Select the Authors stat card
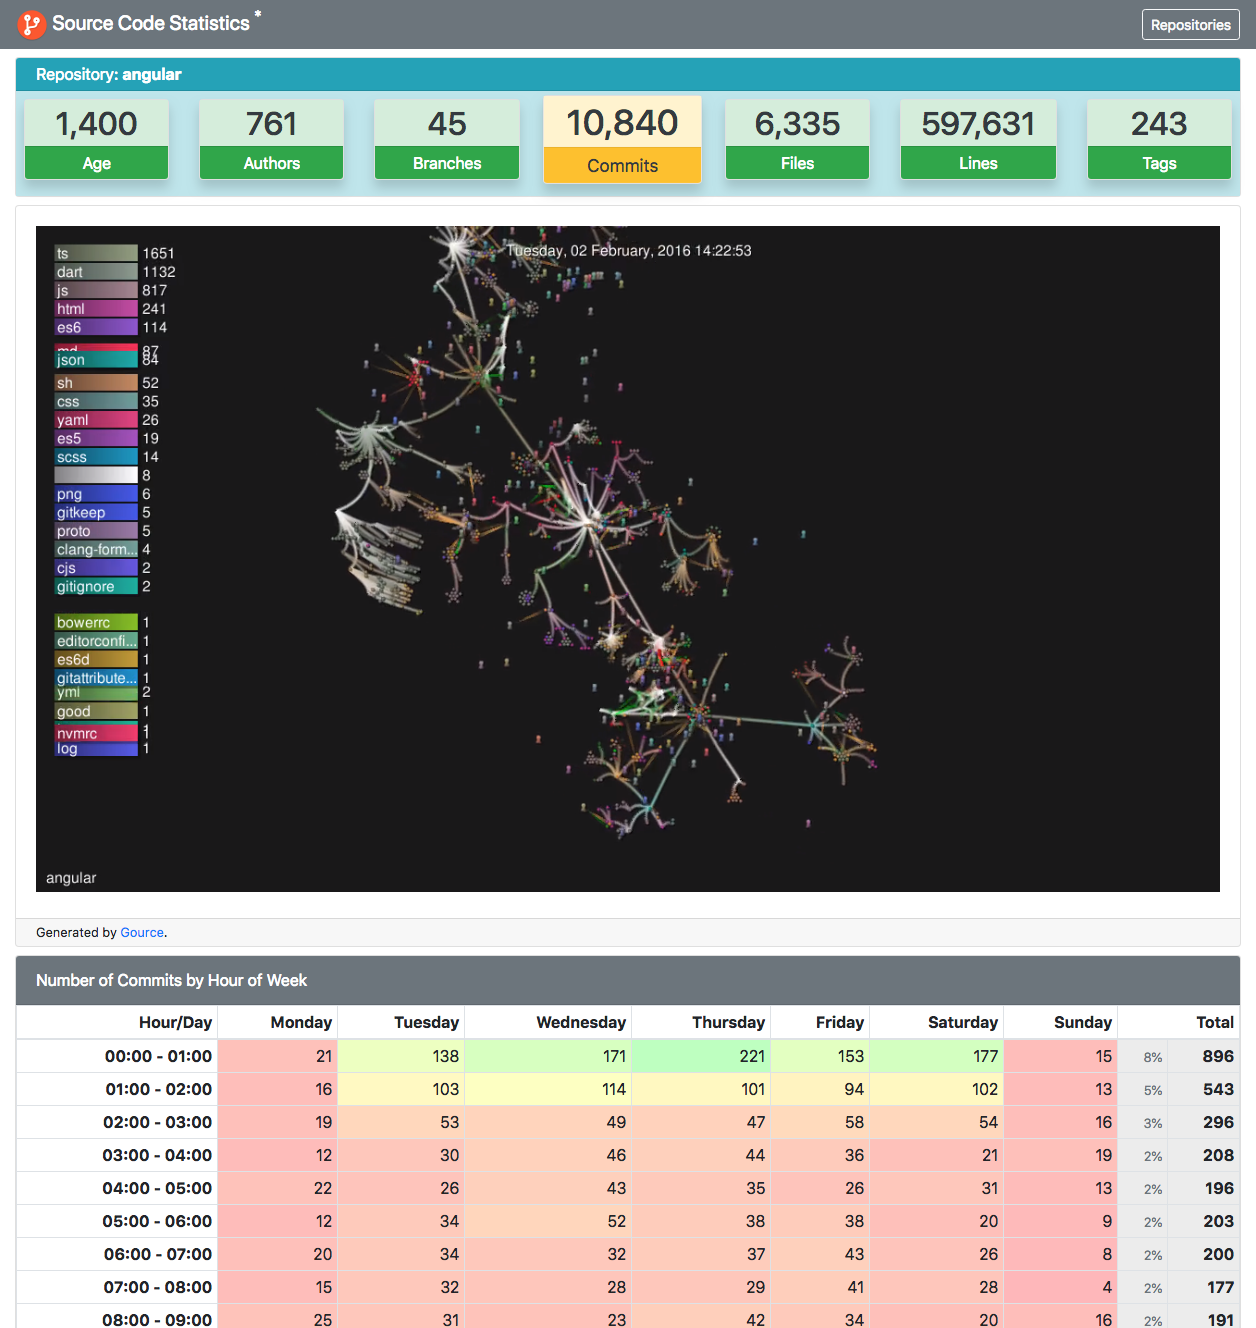 pos(272,139)
